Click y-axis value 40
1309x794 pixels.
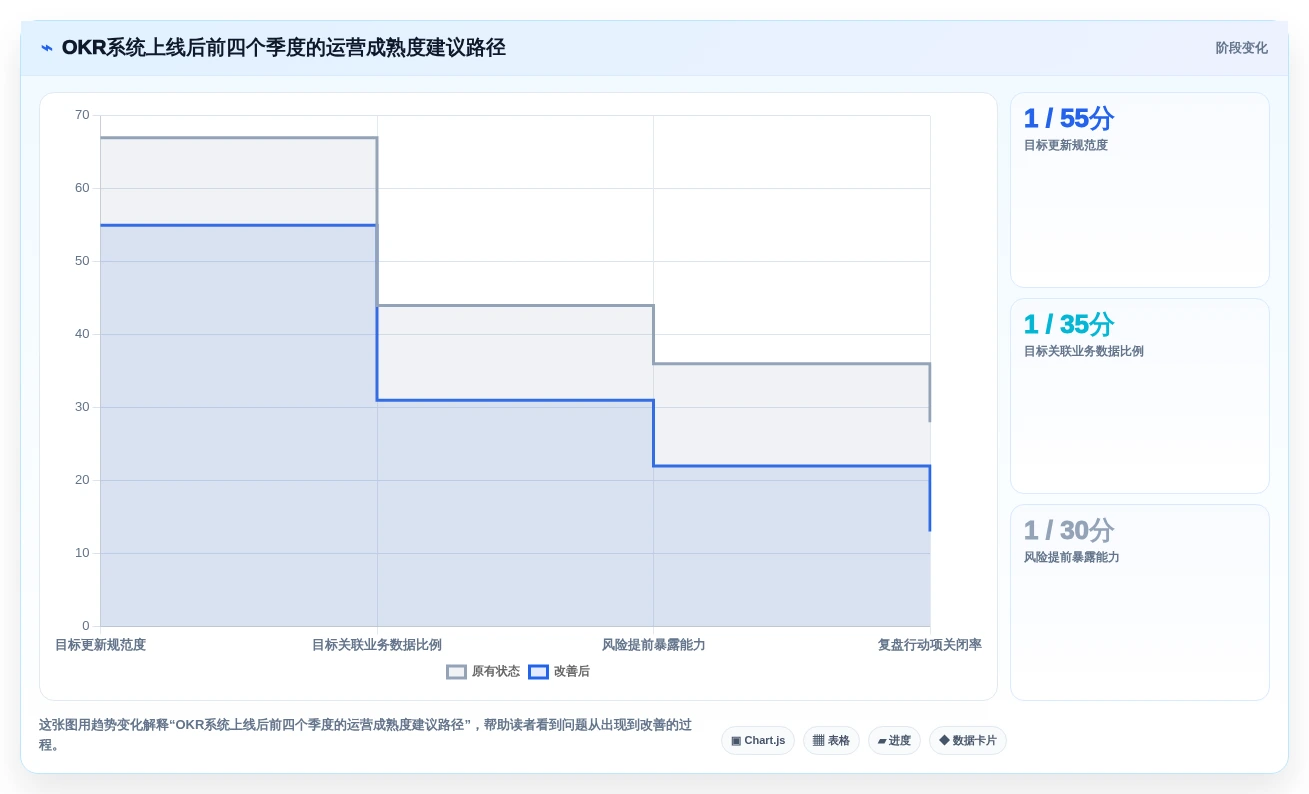(x=82, y=334)
